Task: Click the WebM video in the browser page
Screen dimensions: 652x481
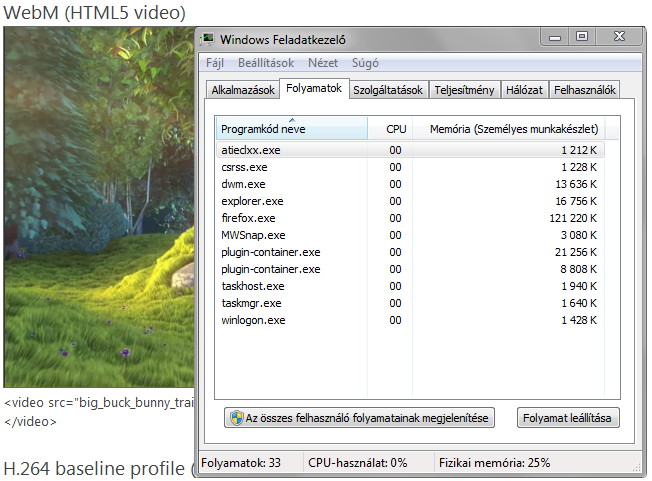Action: tap(99, 207)
